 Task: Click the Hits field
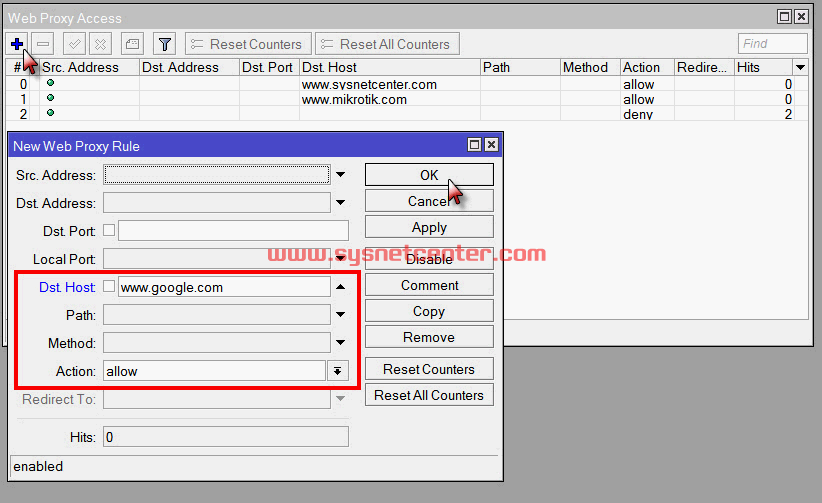[x=226, y=436]
